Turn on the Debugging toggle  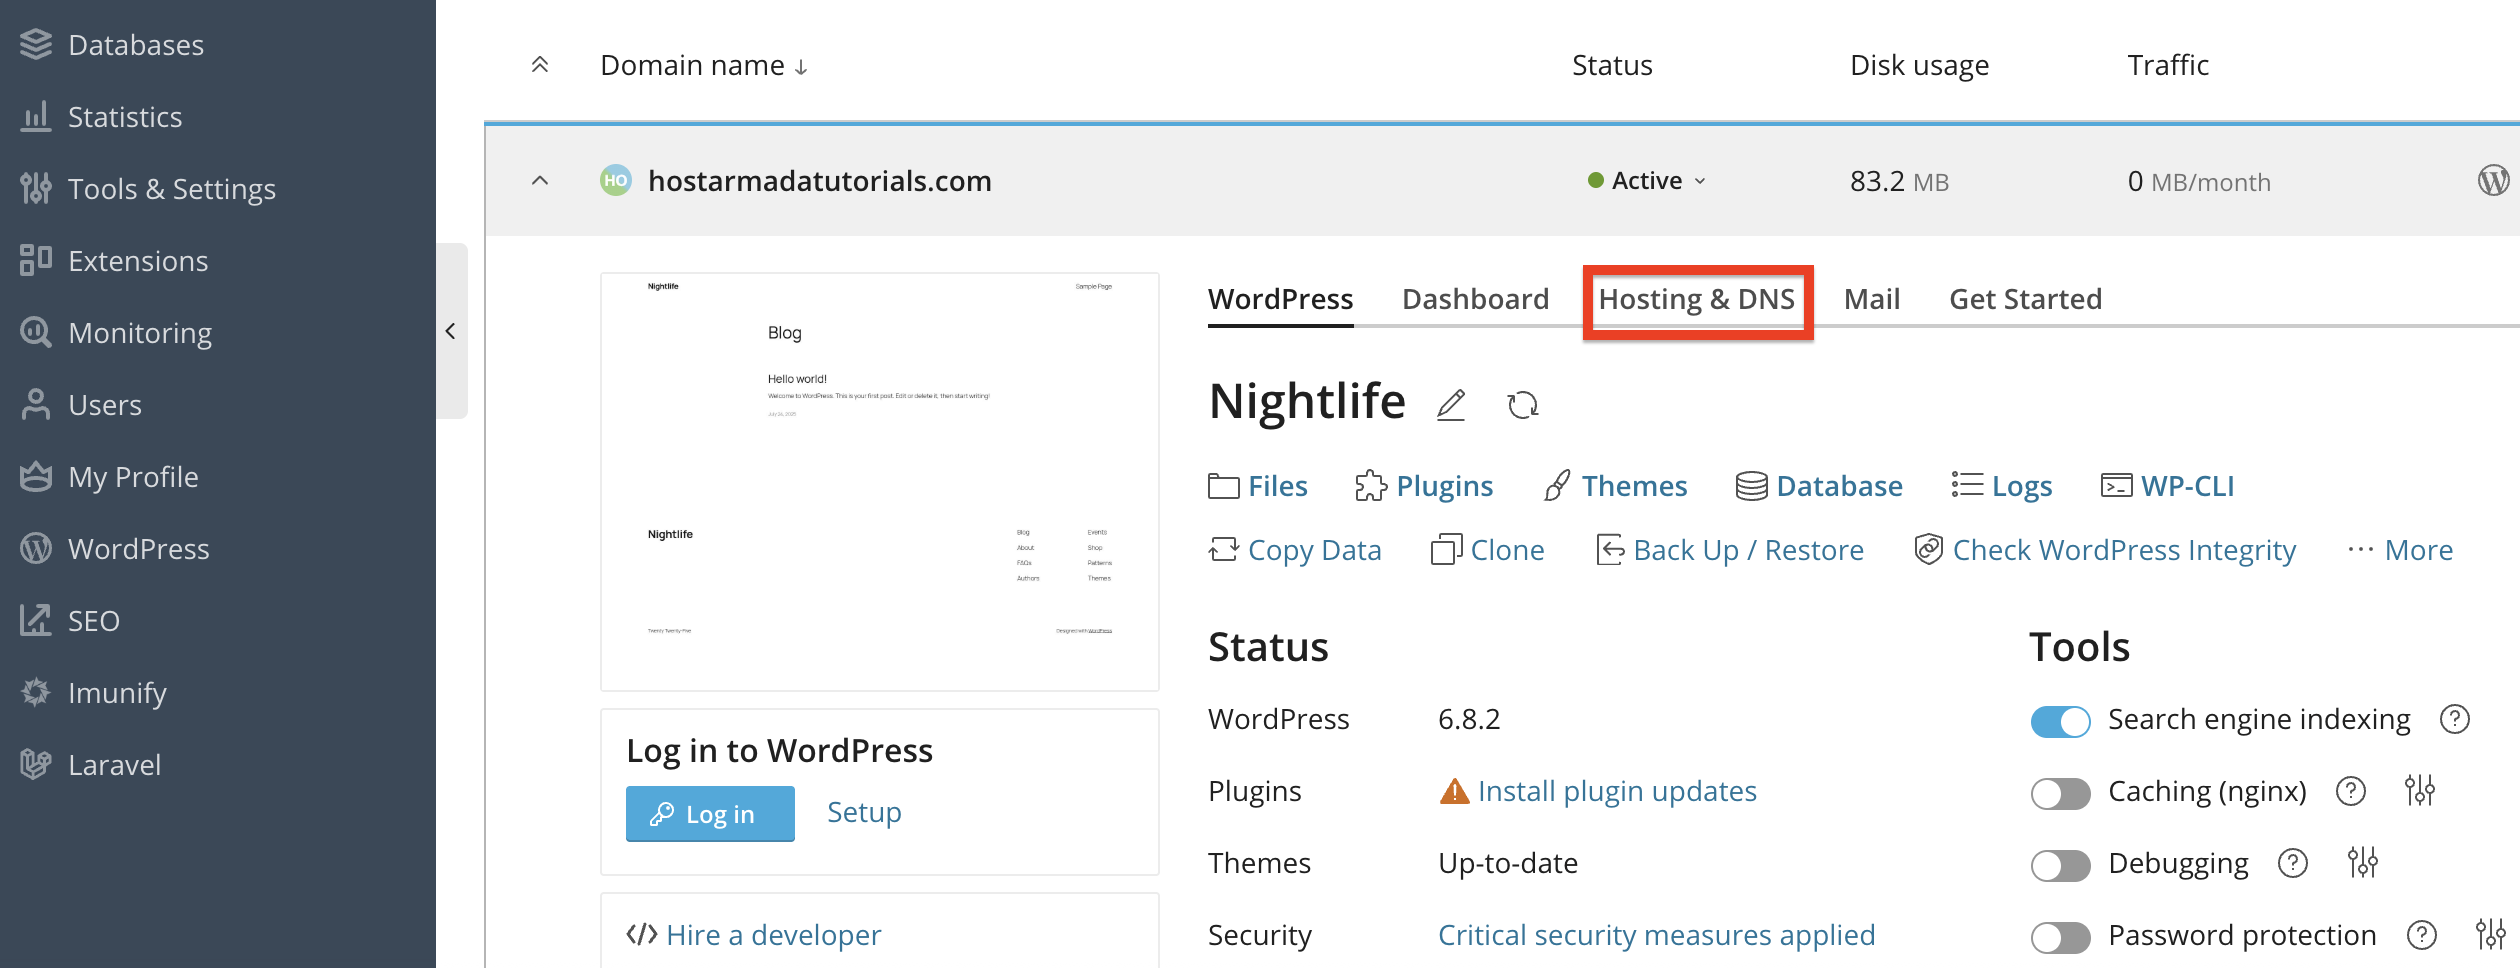tap(2059, 863)
